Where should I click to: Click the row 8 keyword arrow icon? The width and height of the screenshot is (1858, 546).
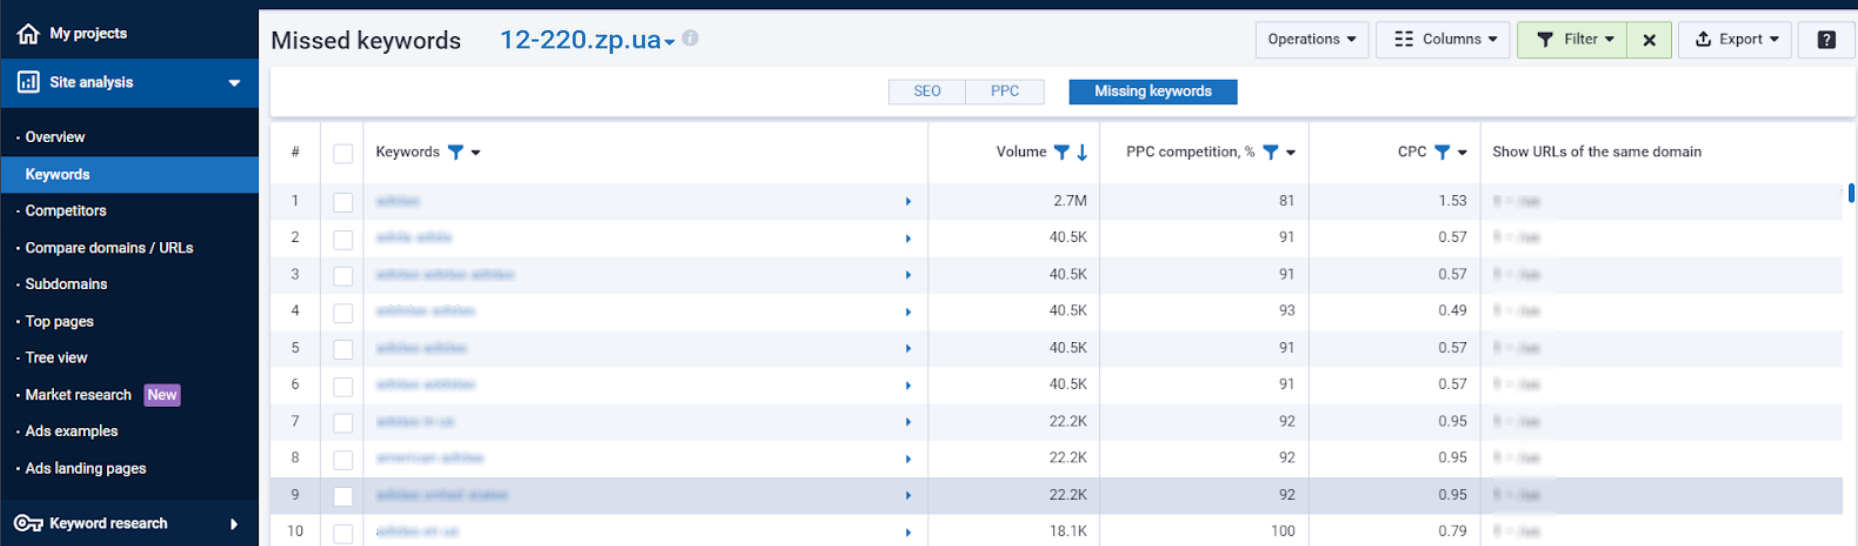click(x=908, y=459)
